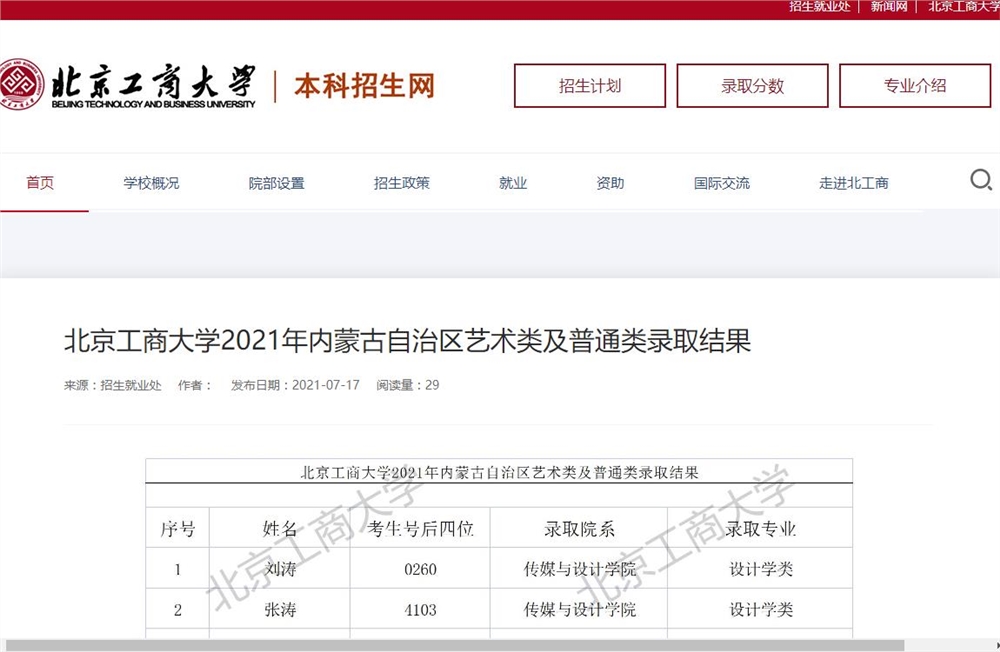1000x652 pixels.
Task: Click the horizontal scrollbar thumb
Action: [455, 646]
